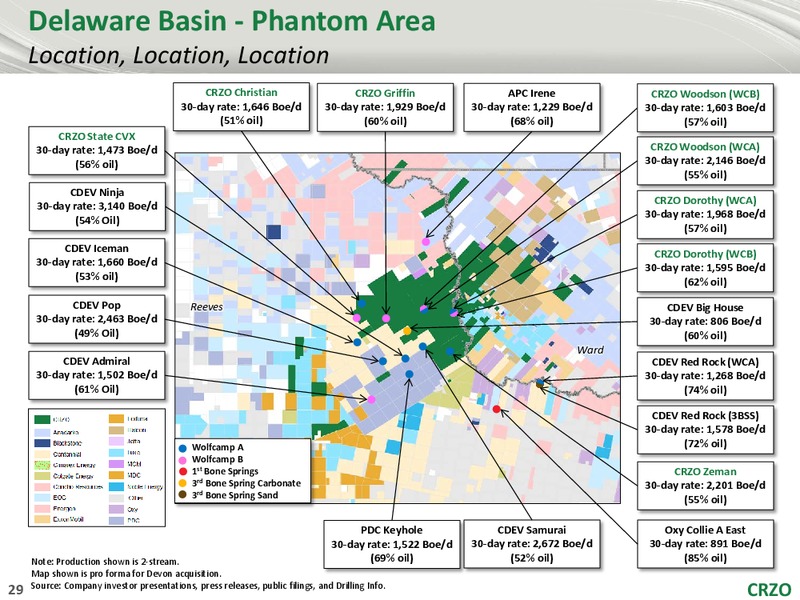Viewport: 800px width, 600px height.
Task: Click the pink APC Irene well marker on map
Action: 426,241
